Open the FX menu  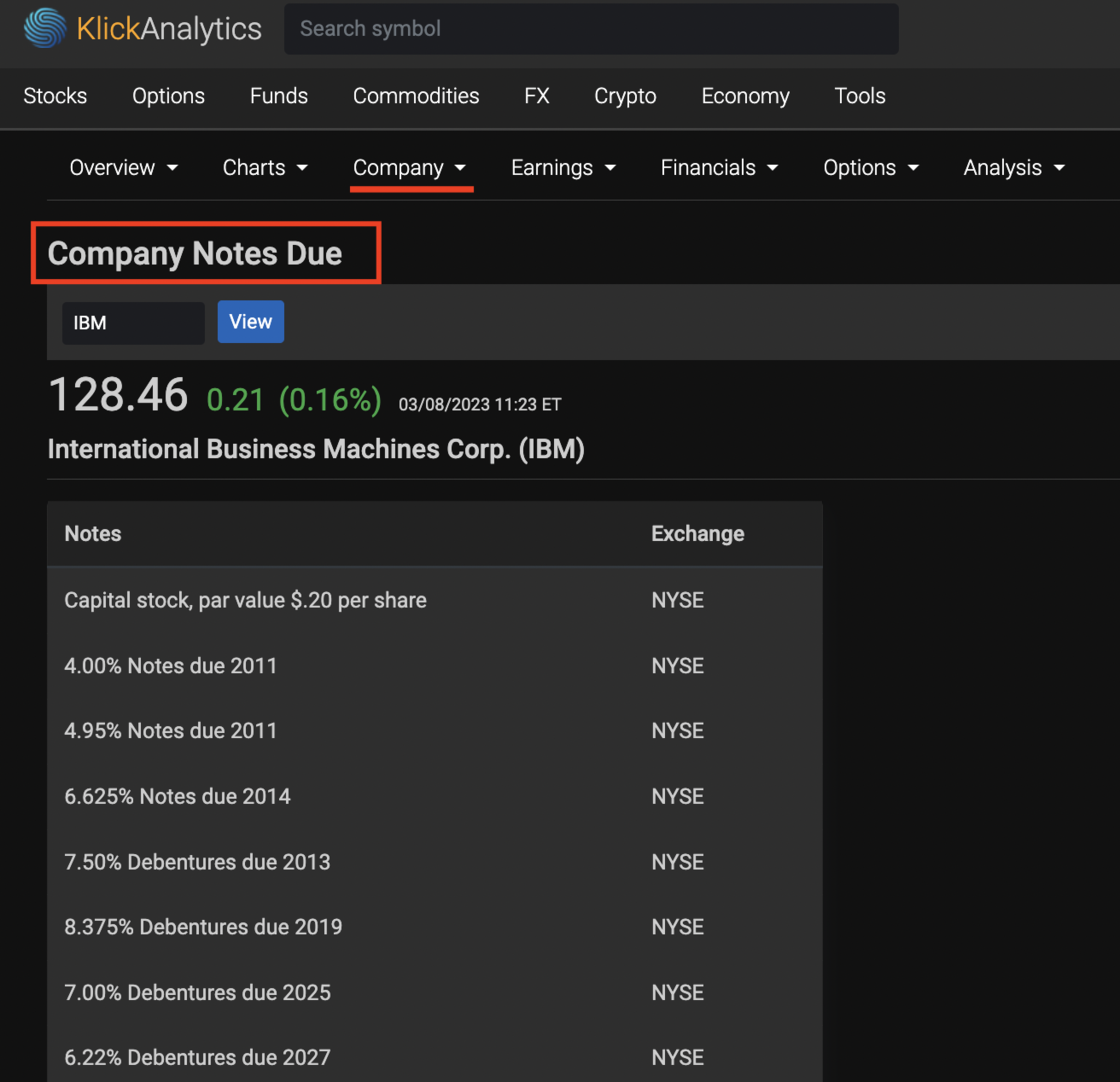(x=536, y=96)
